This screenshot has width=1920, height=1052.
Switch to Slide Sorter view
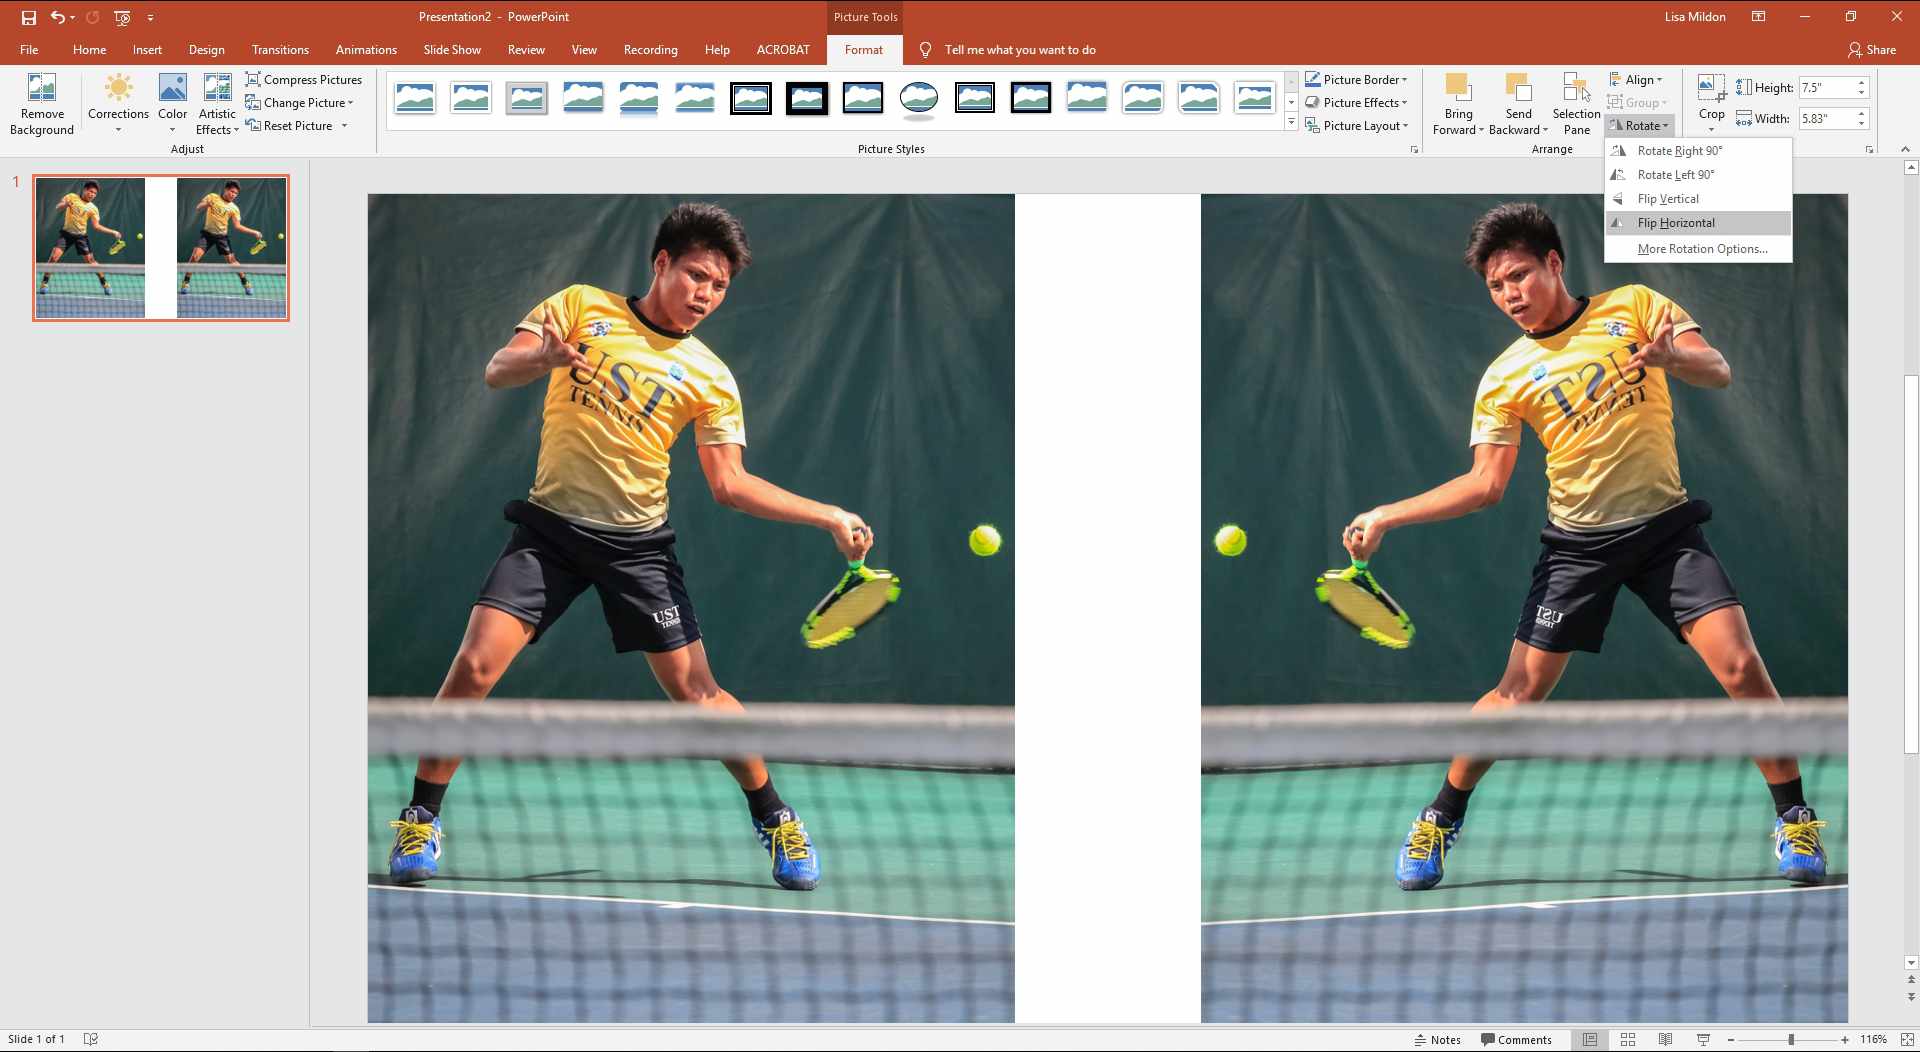tap(1628, 1040)
